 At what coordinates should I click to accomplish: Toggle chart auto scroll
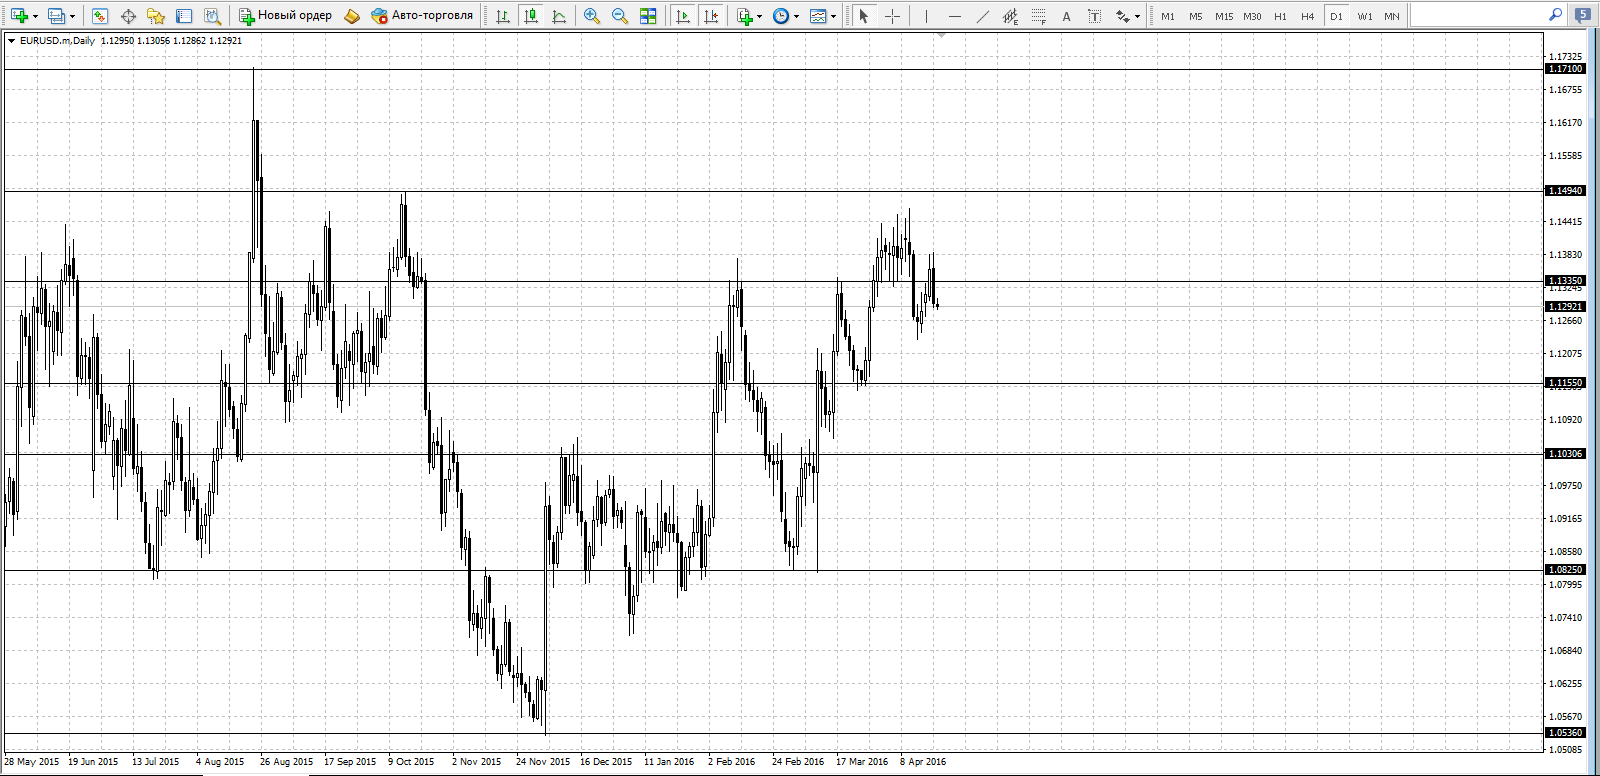[x=683, y=16]
